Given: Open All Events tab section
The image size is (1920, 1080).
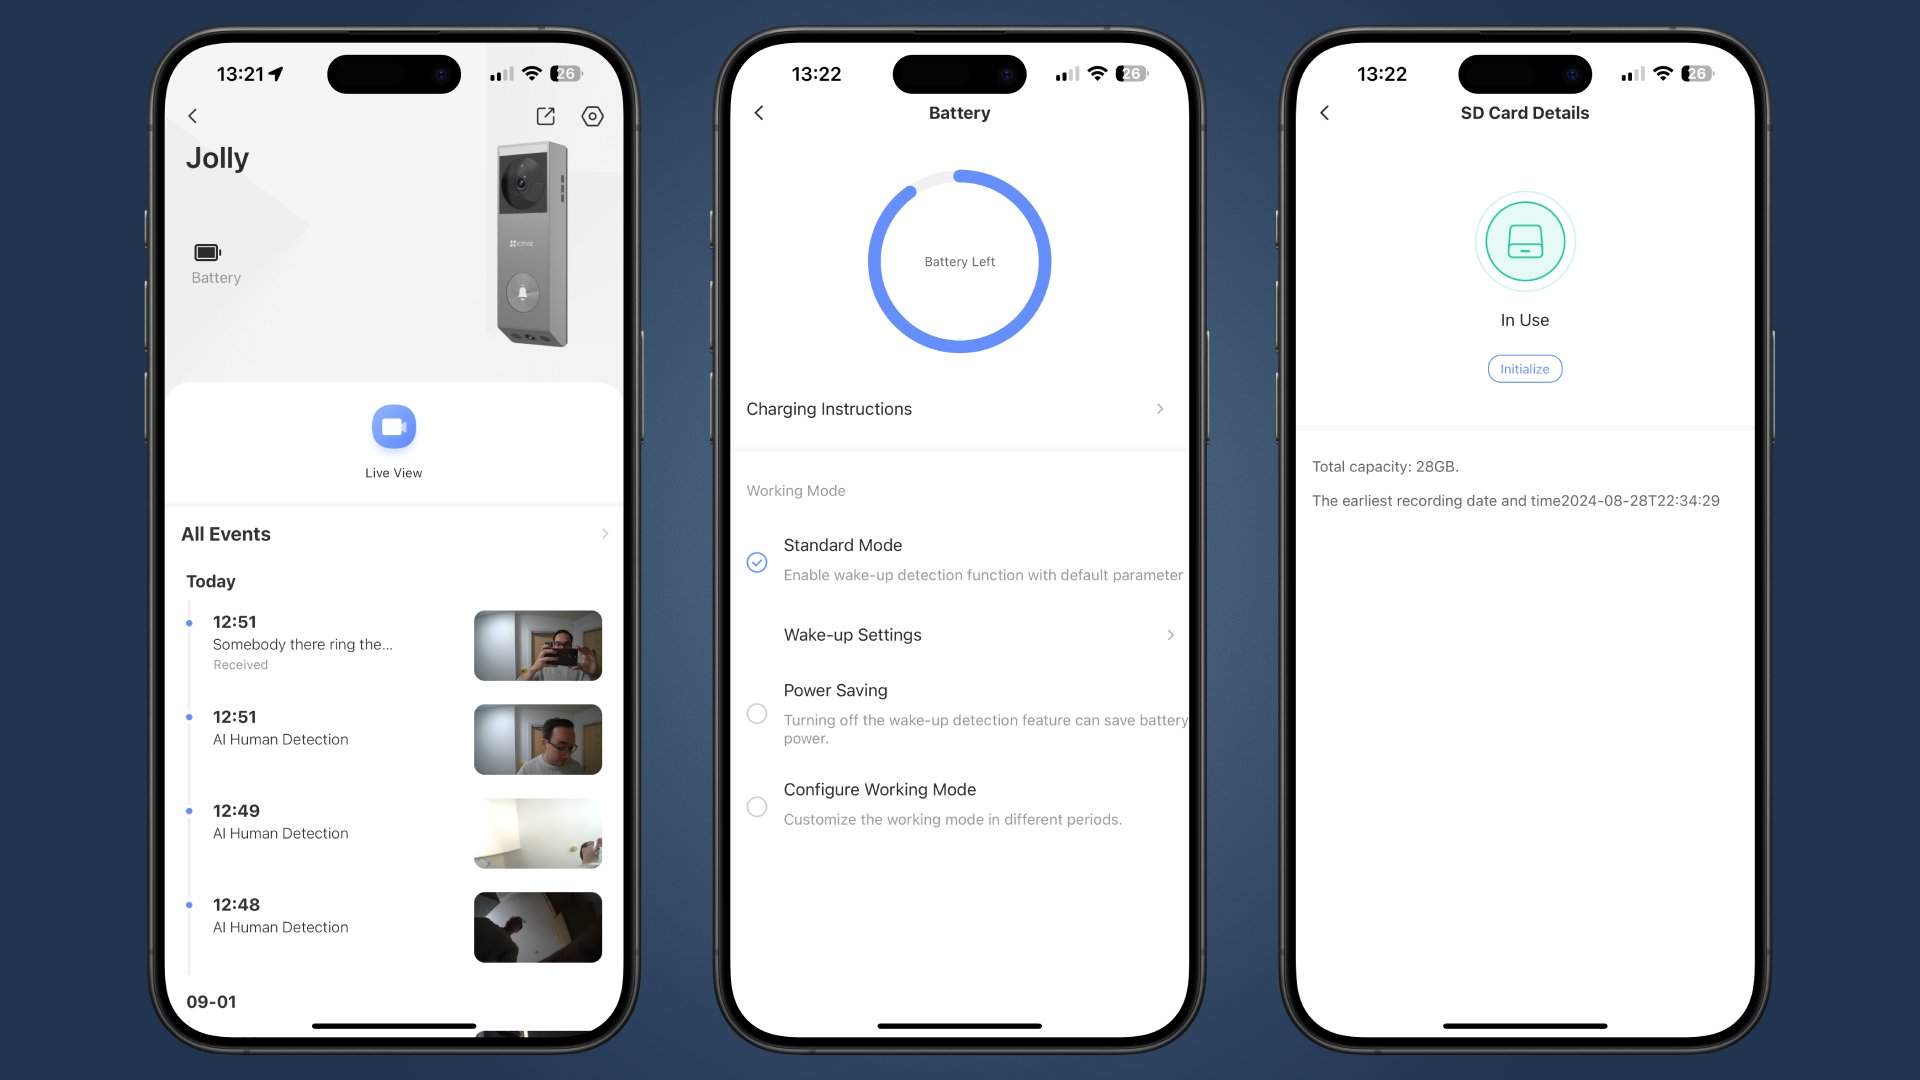Looking at the screenshot, I should click(392, 533).
